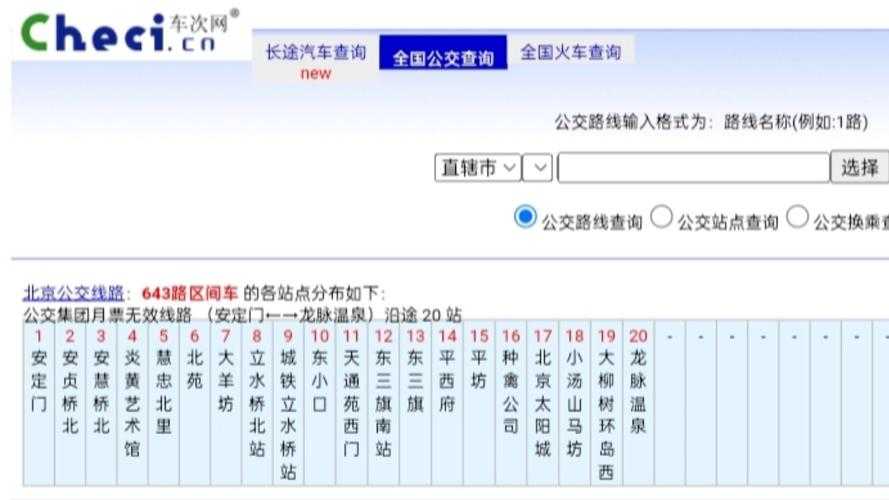Click station 20 龙脉温泉
This screenshot has width=889, height=500.
(x=638, y=392)
